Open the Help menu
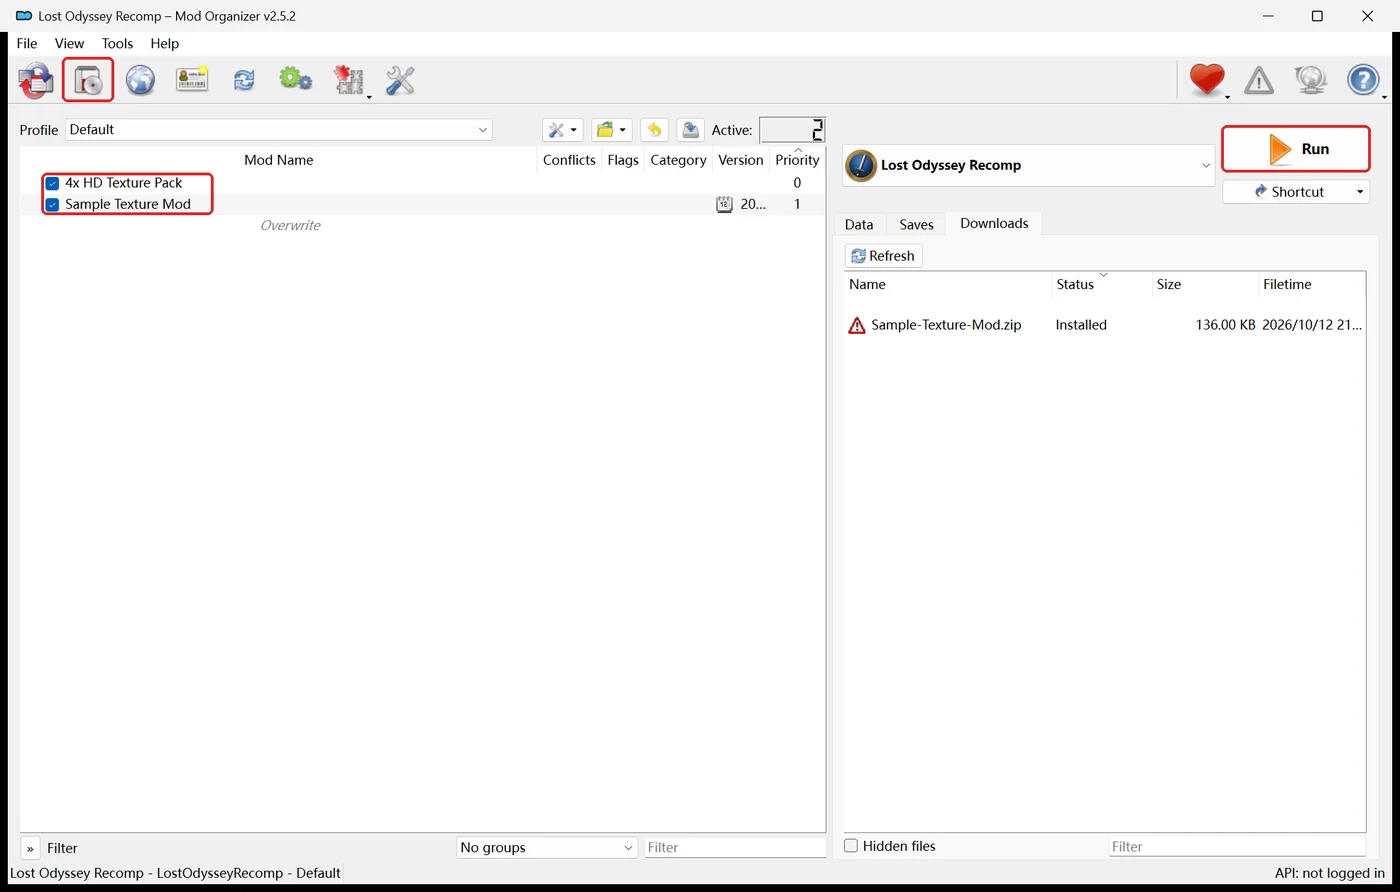The image size is (1400, 892). pos(164,43)
